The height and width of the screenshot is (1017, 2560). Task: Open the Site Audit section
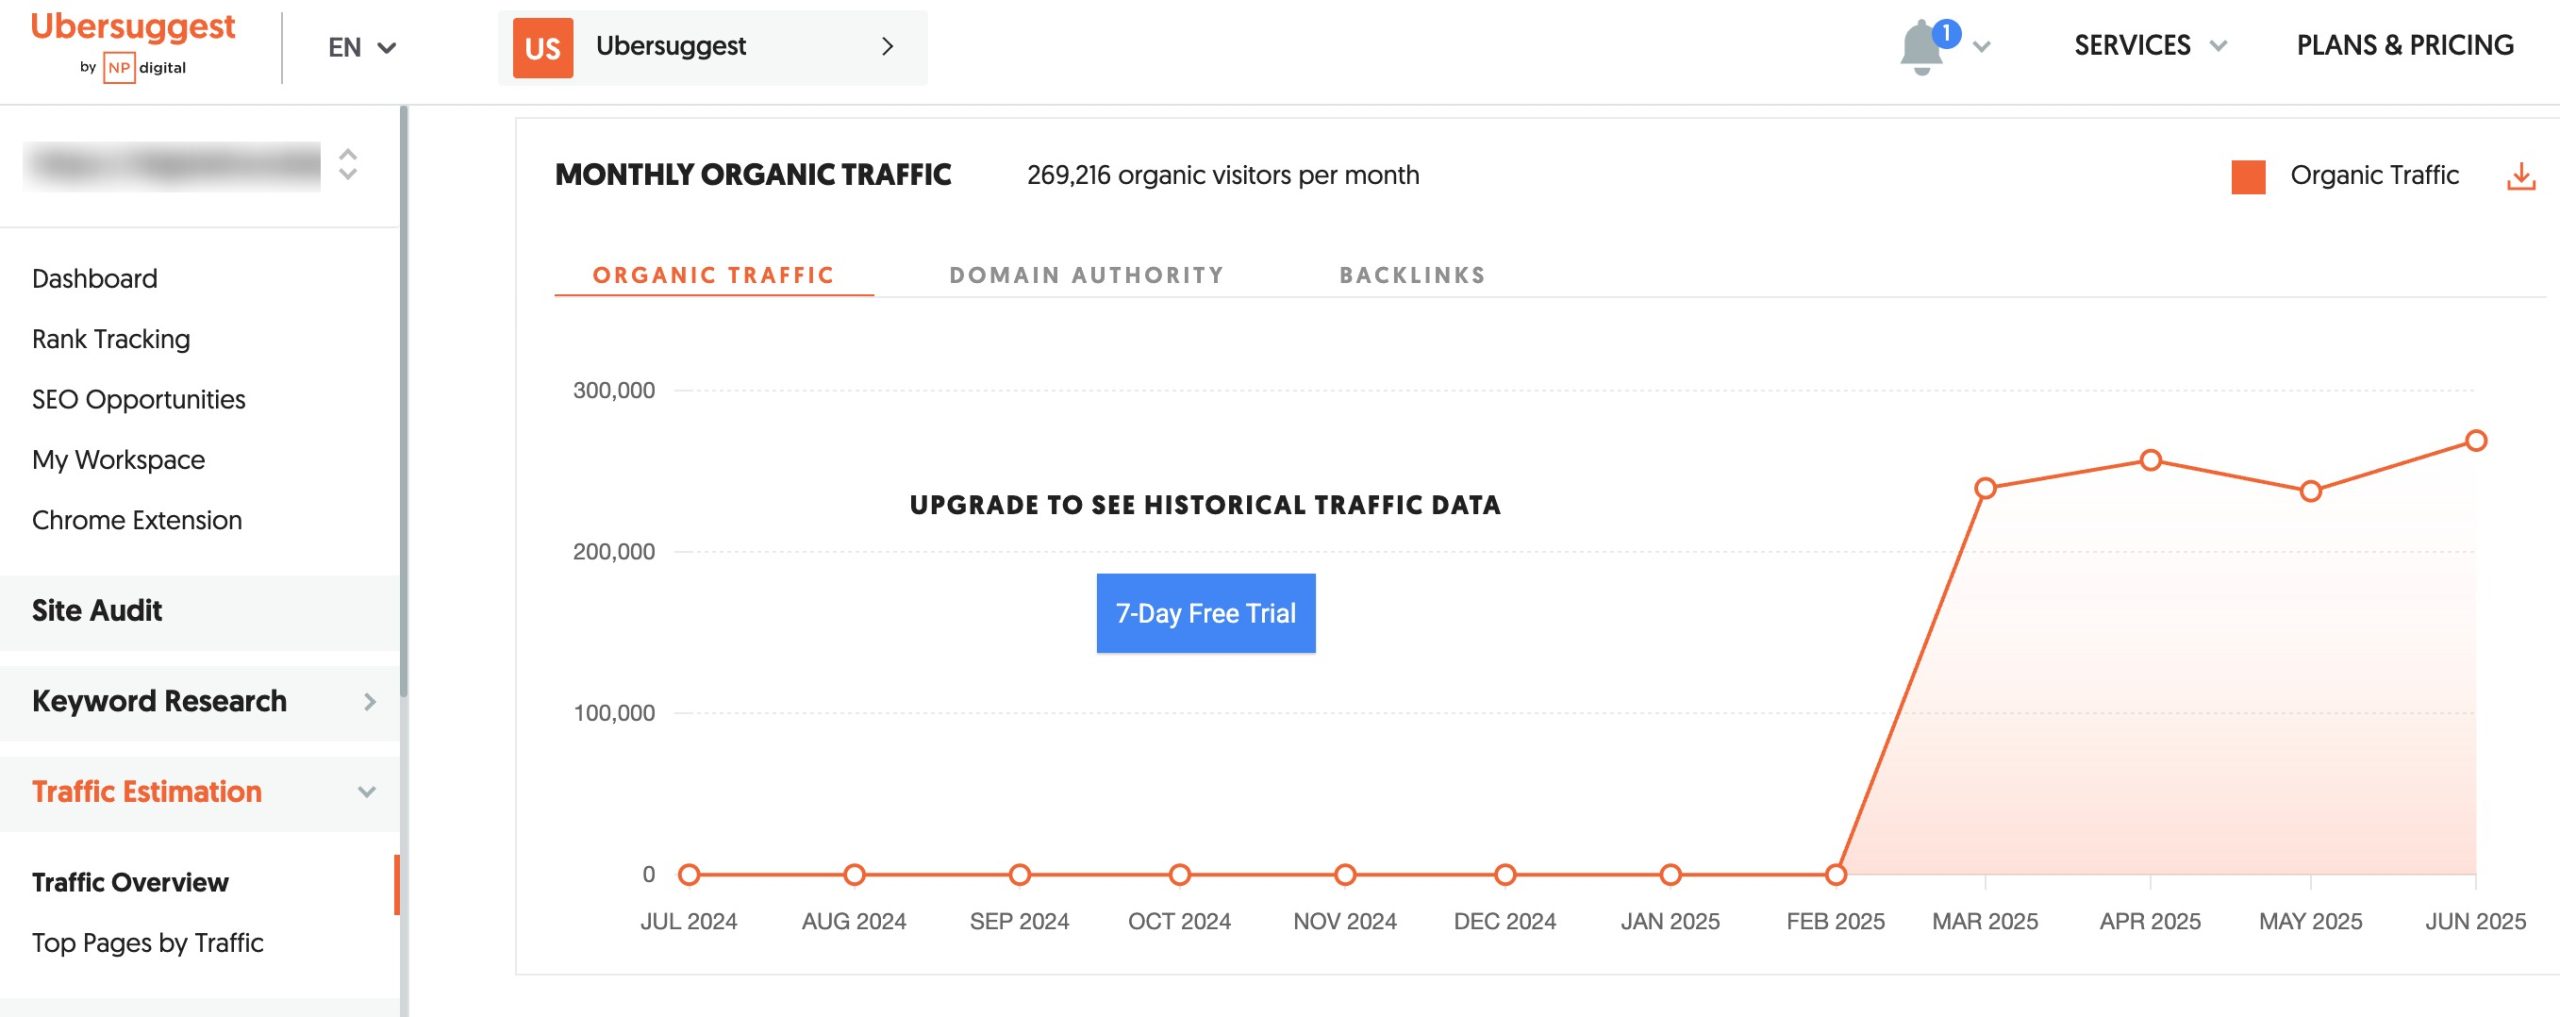[x=200, y=611]
